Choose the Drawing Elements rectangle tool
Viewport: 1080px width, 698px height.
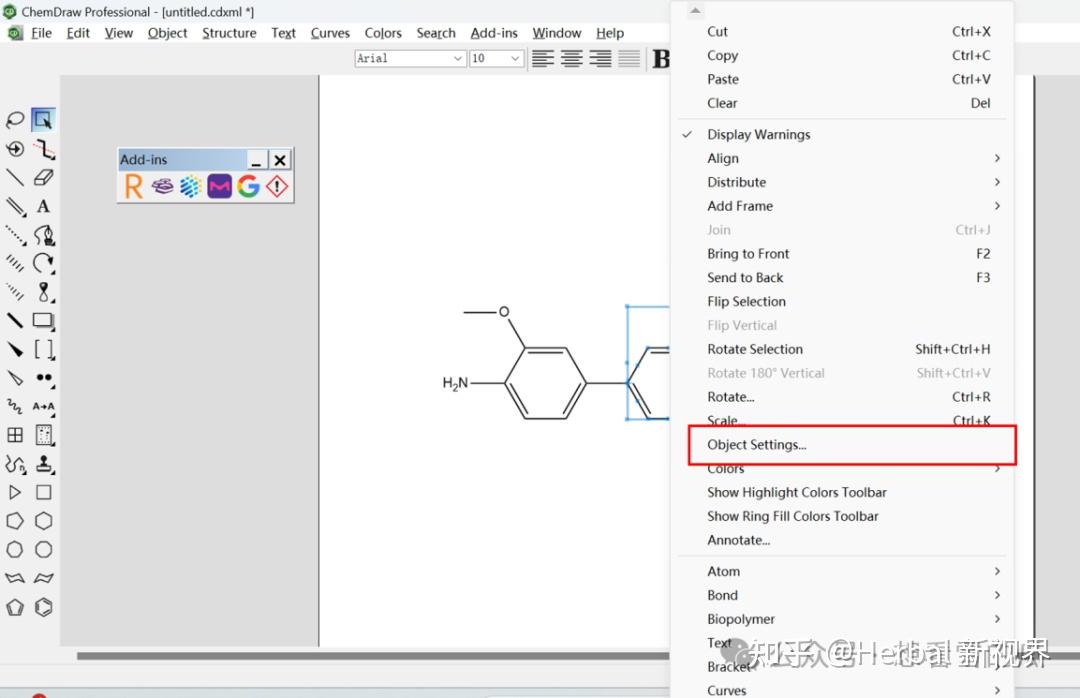[43, 320]
